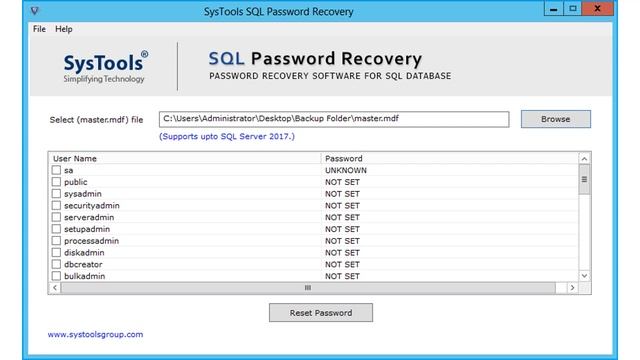Select the NOT SET cell for bulkadmin
Viewport: 640px width, 360px height.
coord(342,276)
